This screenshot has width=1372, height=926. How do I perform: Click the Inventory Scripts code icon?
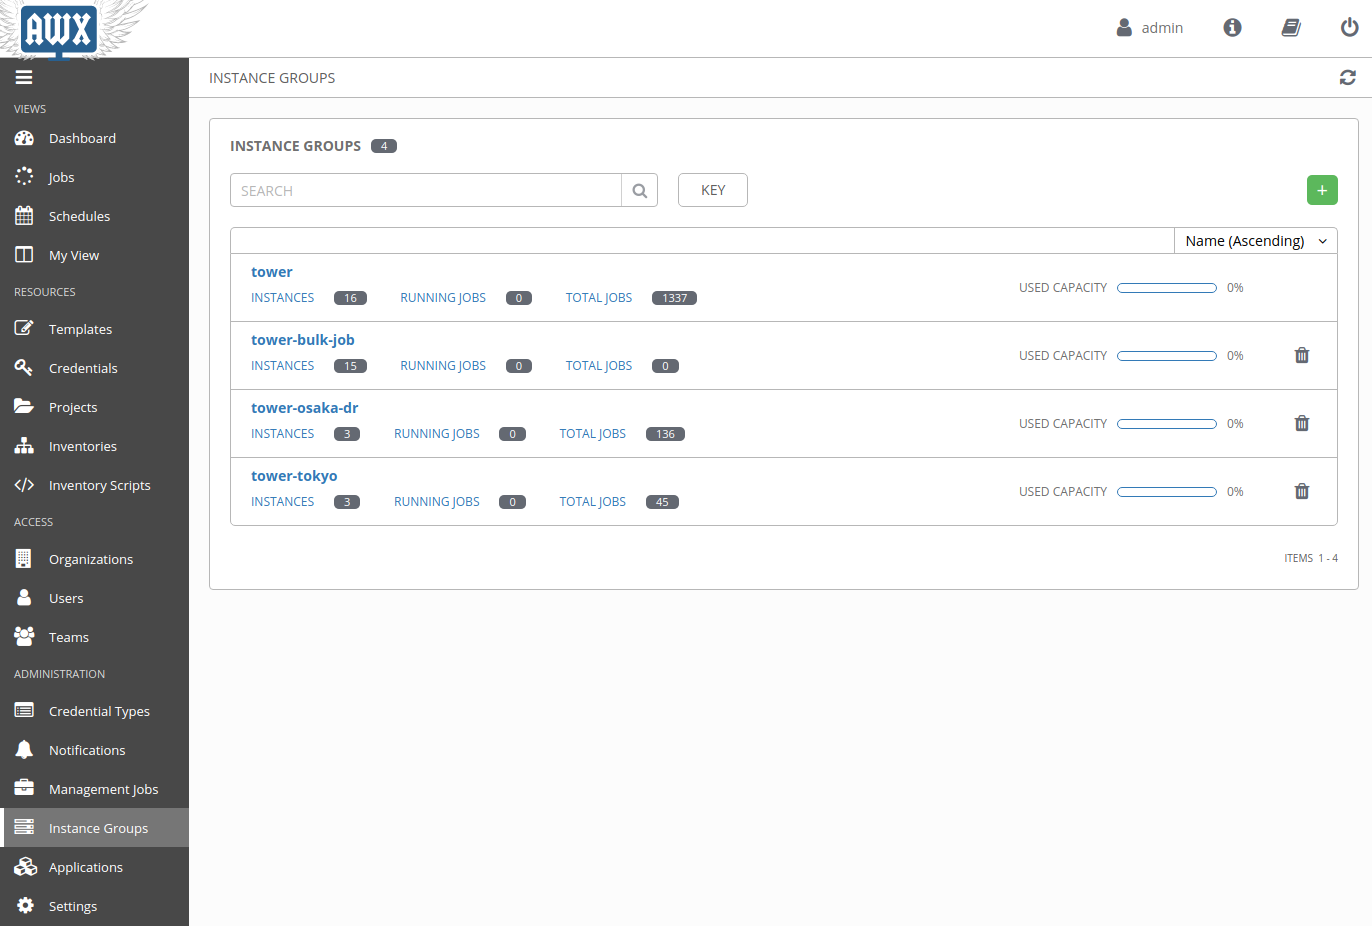point(24,485)
